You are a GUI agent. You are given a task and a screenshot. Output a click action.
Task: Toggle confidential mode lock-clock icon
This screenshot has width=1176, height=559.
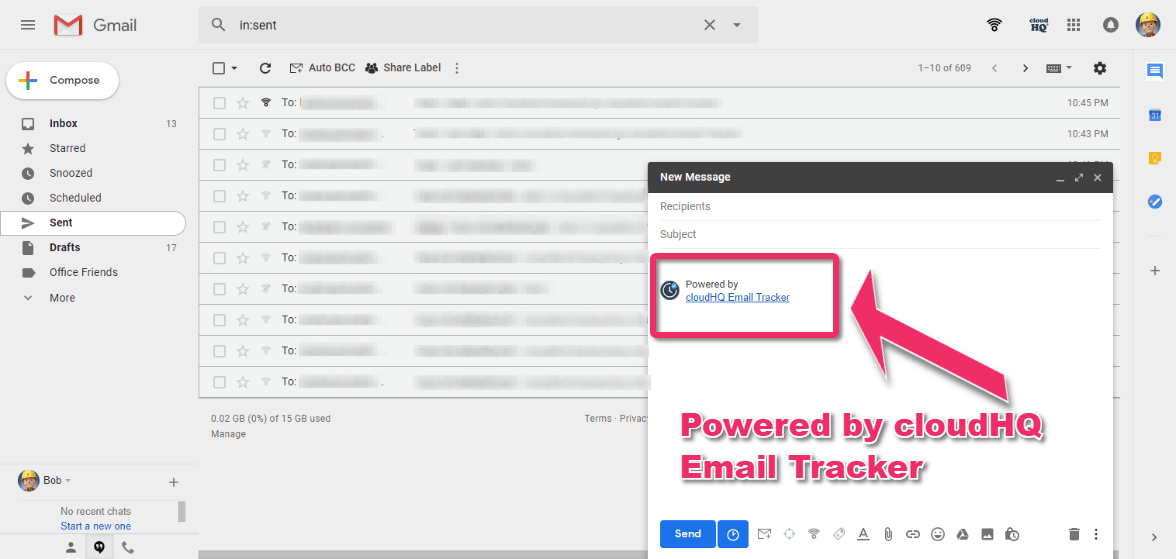tap(1012, 534)
